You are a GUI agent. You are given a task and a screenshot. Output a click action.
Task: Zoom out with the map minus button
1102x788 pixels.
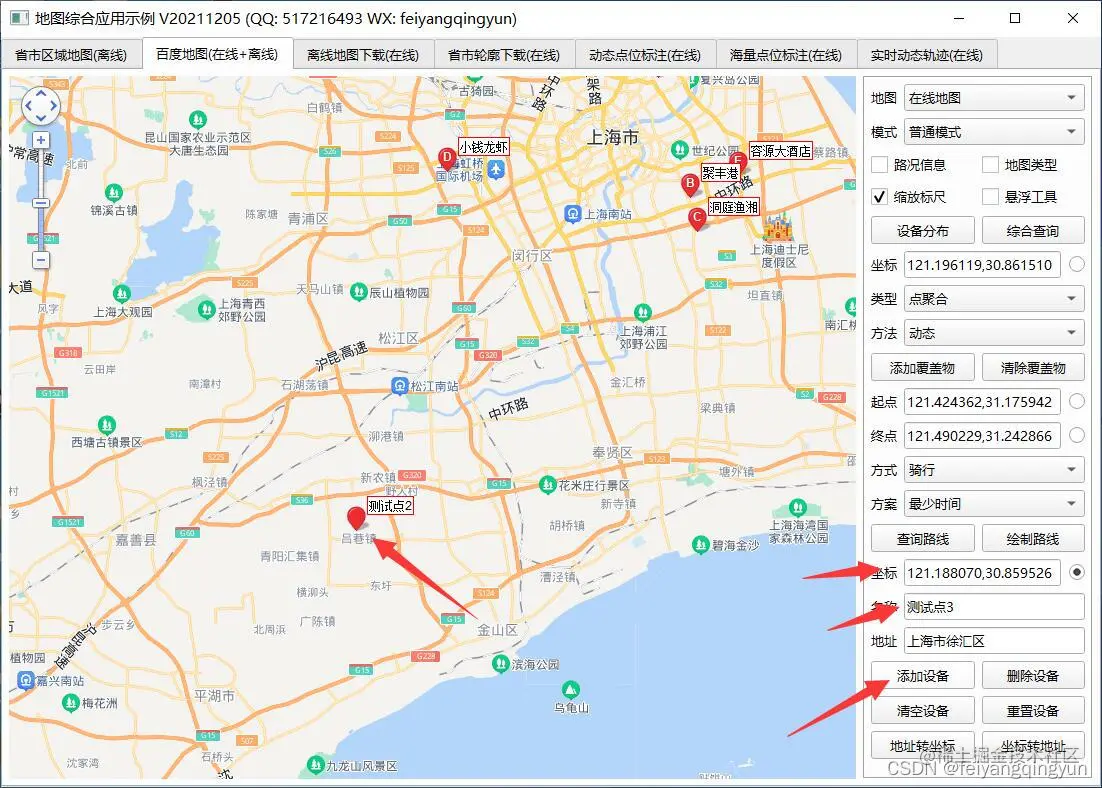tap(41, 260)
